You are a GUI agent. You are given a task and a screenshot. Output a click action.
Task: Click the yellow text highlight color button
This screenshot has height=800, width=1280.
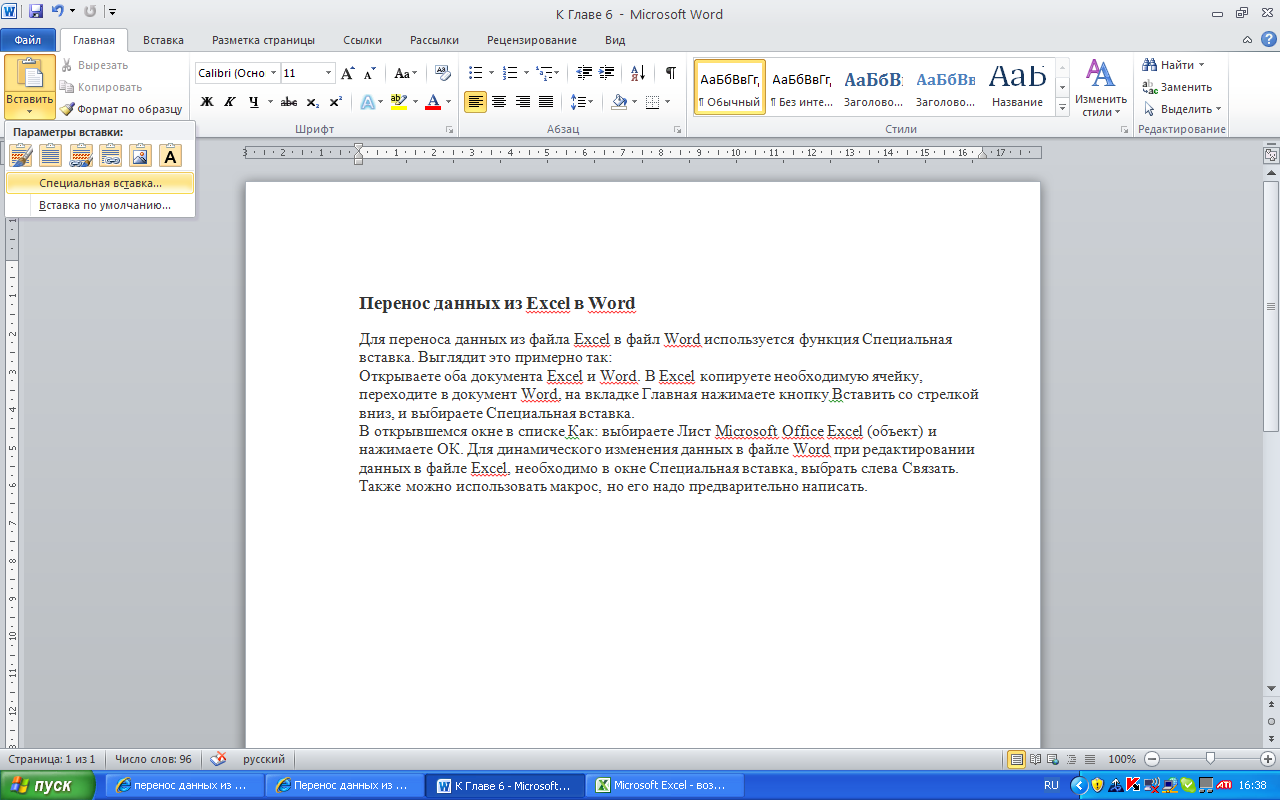point(398,102)
